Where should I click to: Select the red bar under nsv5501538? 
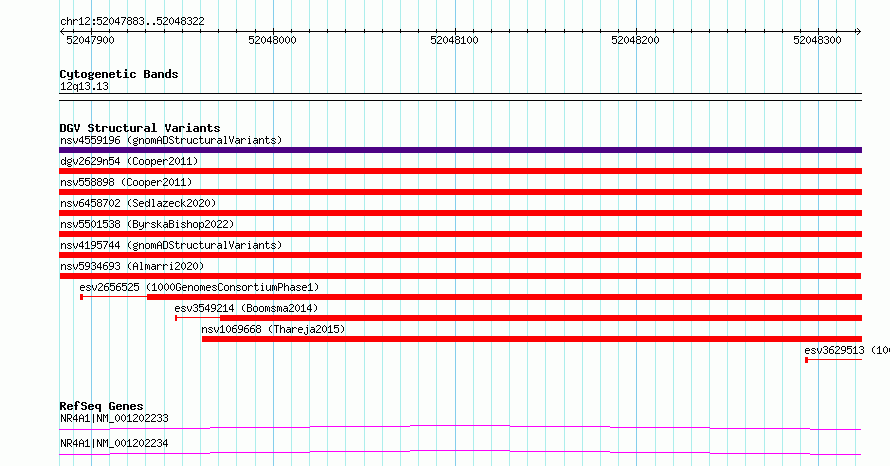pyautogui.click(x=460, y=234)
